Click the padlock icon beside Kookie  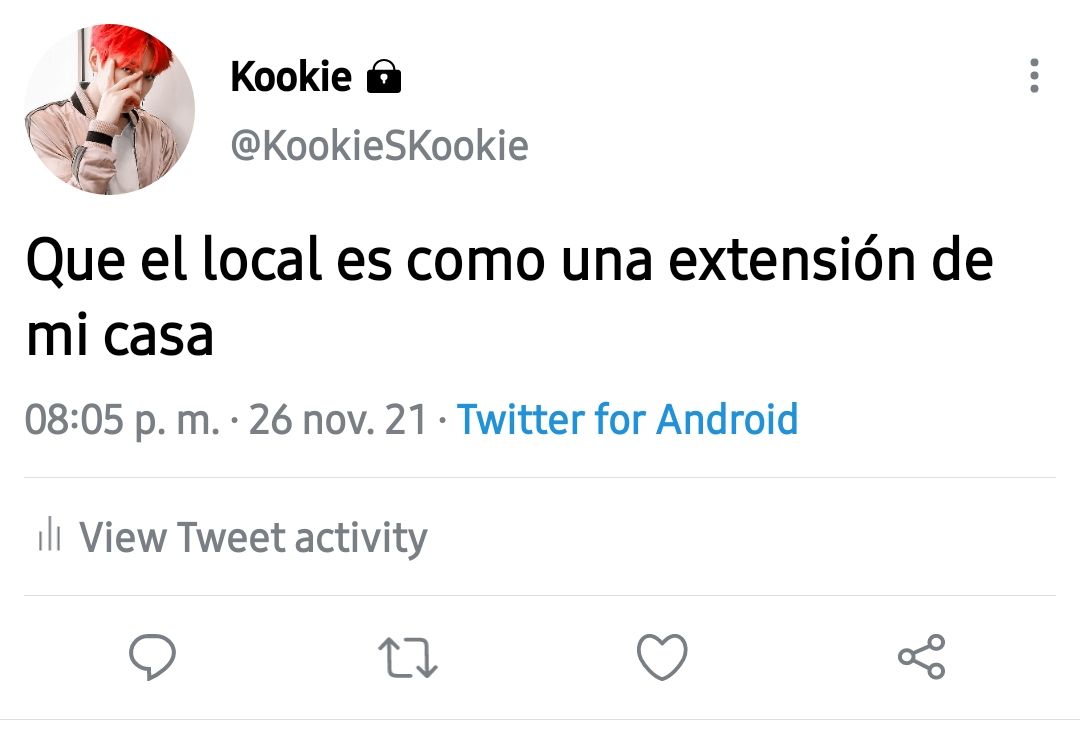click(x=384, y=76)
